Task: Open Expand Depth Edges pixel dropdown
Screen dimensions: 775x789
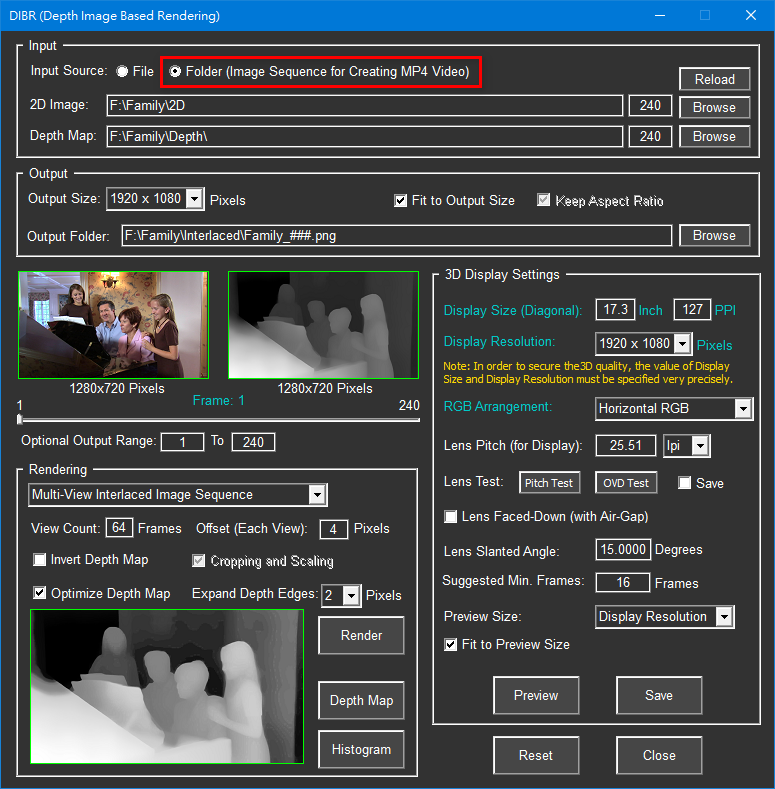Action: [x=351, y=596]
